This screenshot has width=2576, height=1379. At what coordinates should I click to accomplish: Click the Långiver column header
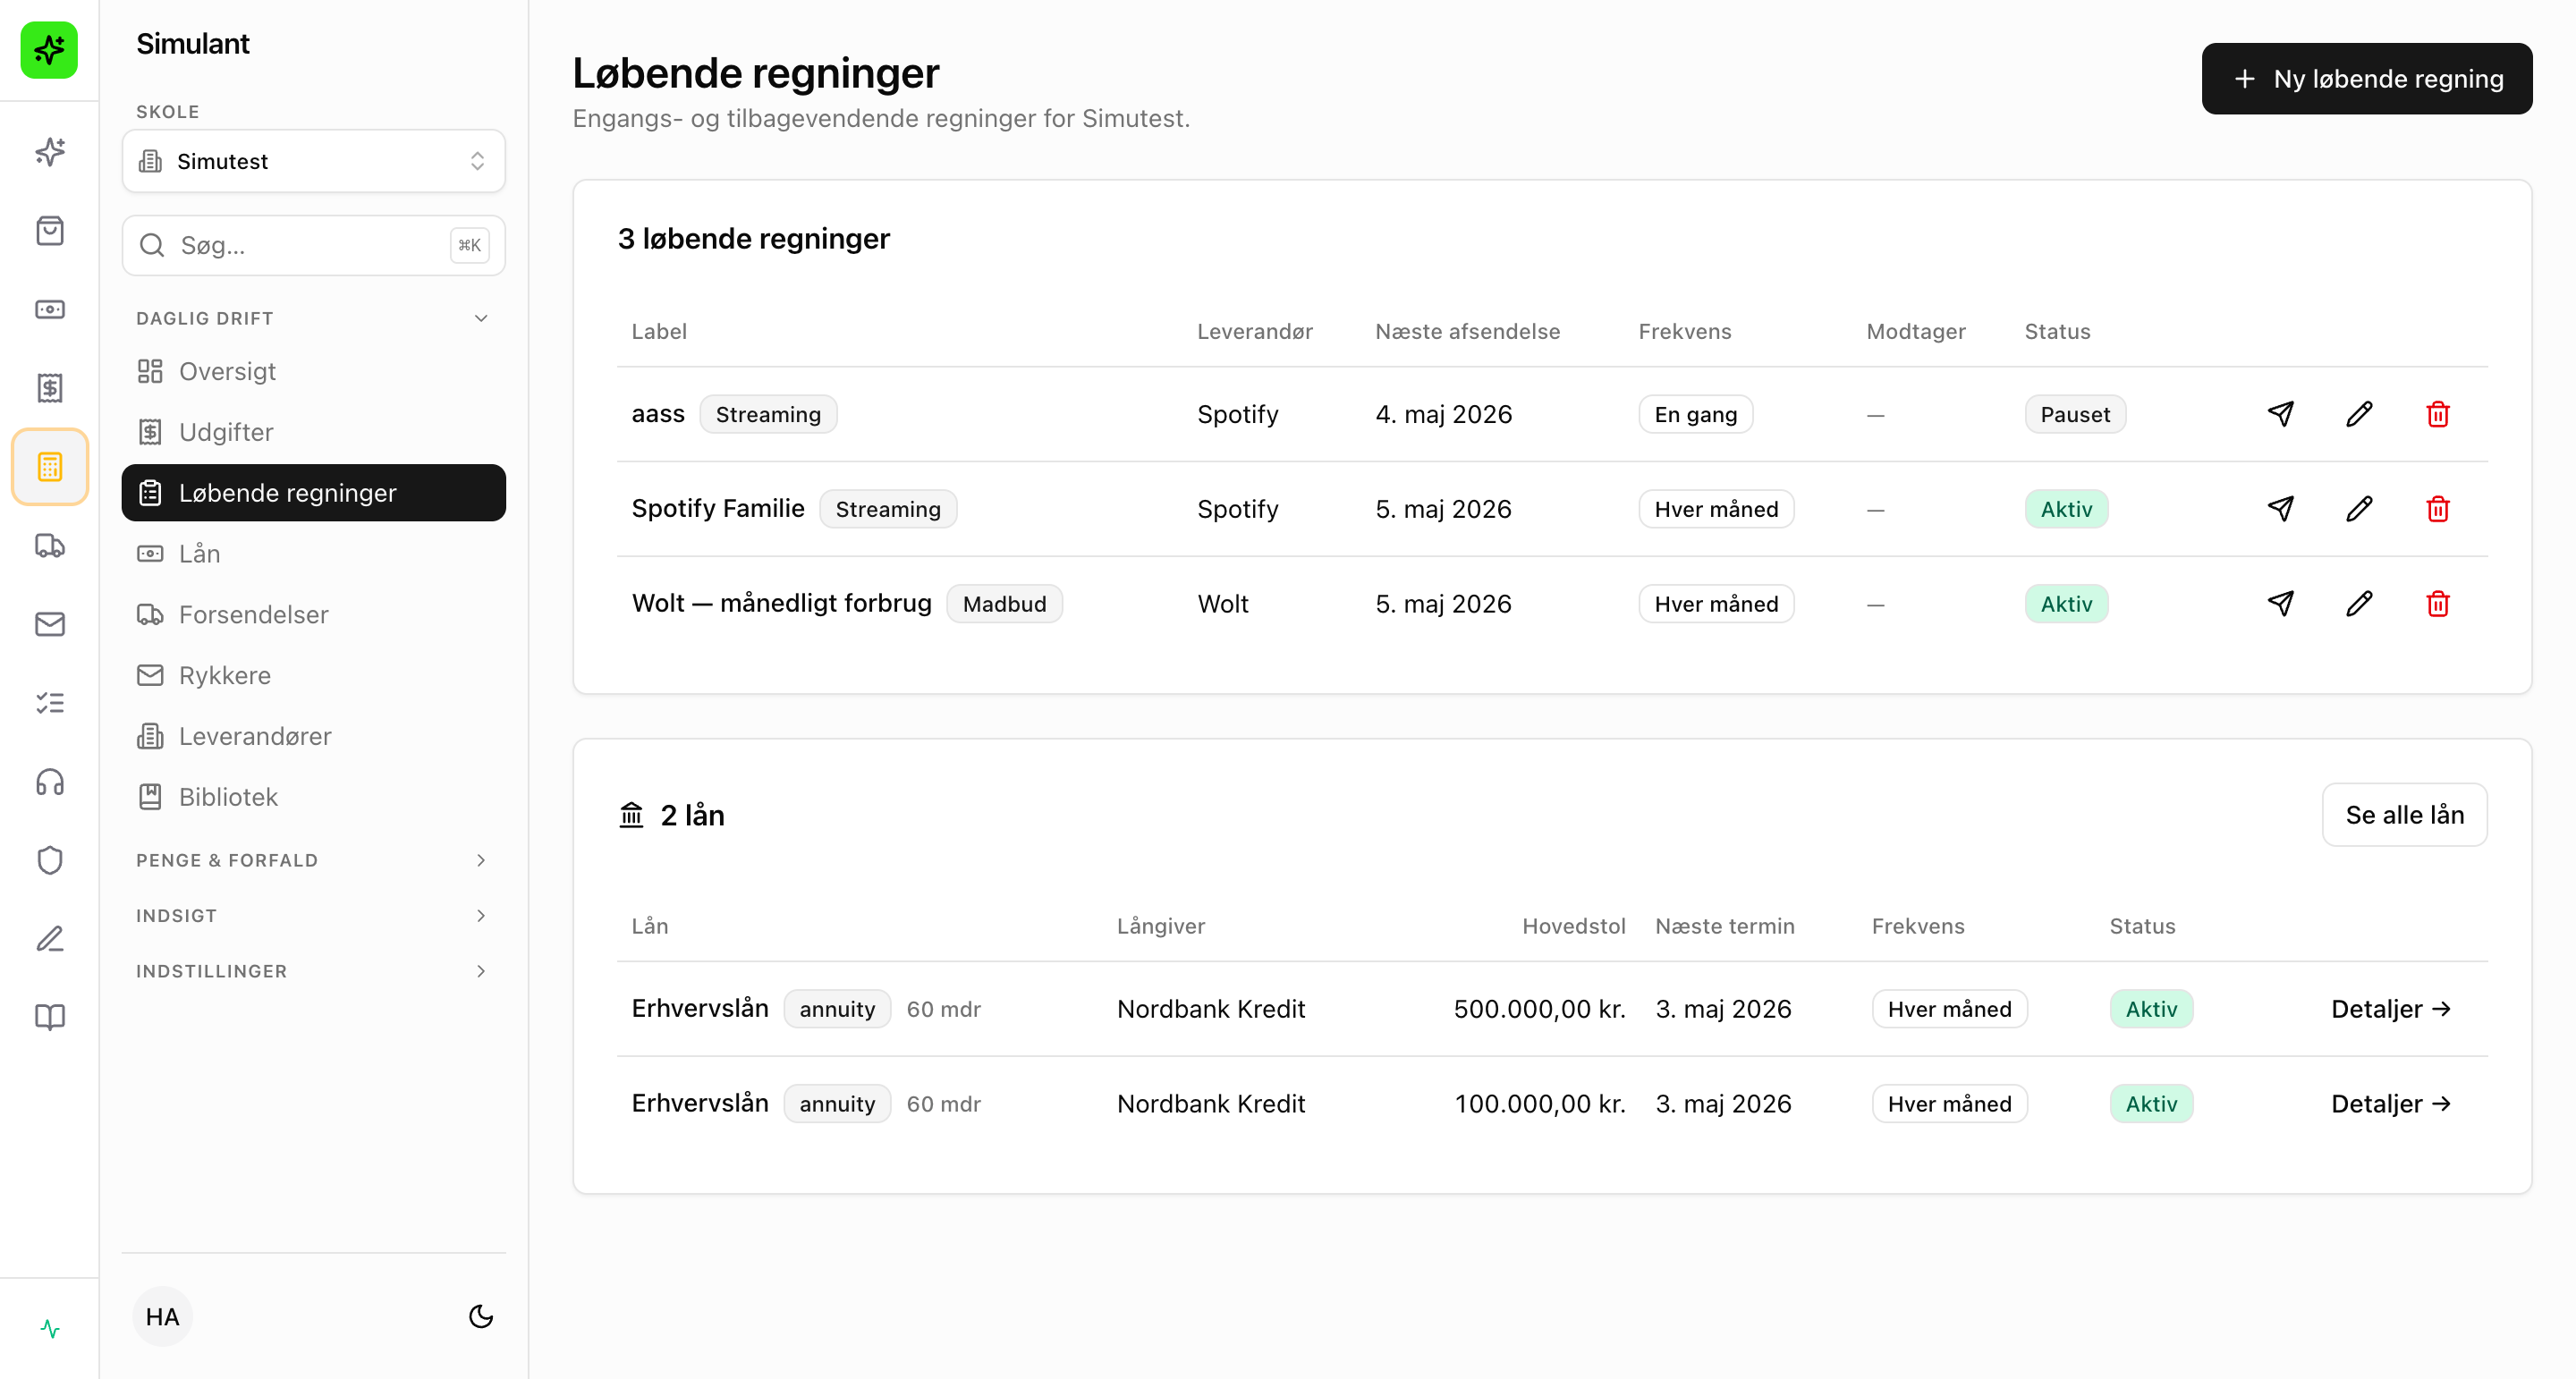click(x=1160, y=926)
